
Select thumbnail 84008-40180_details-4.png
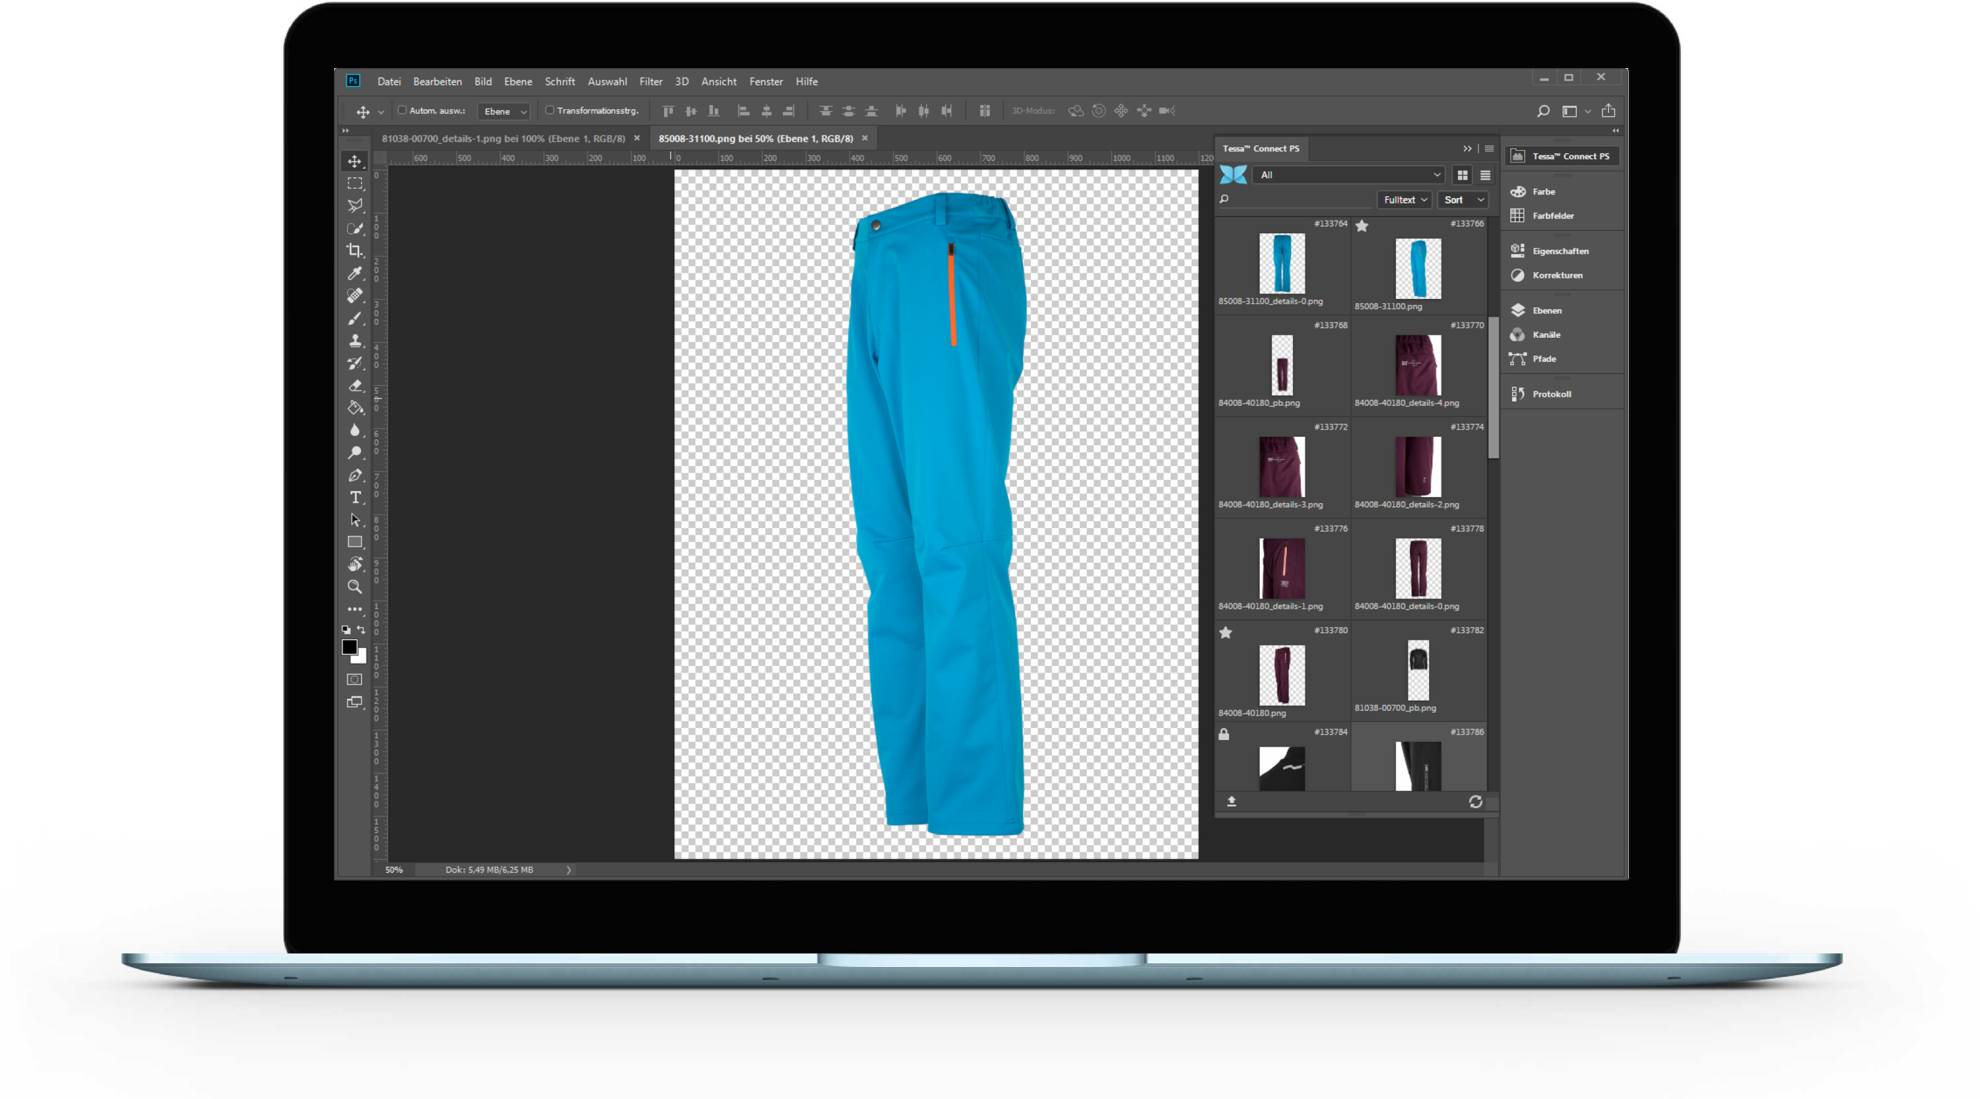point(1417,366)
